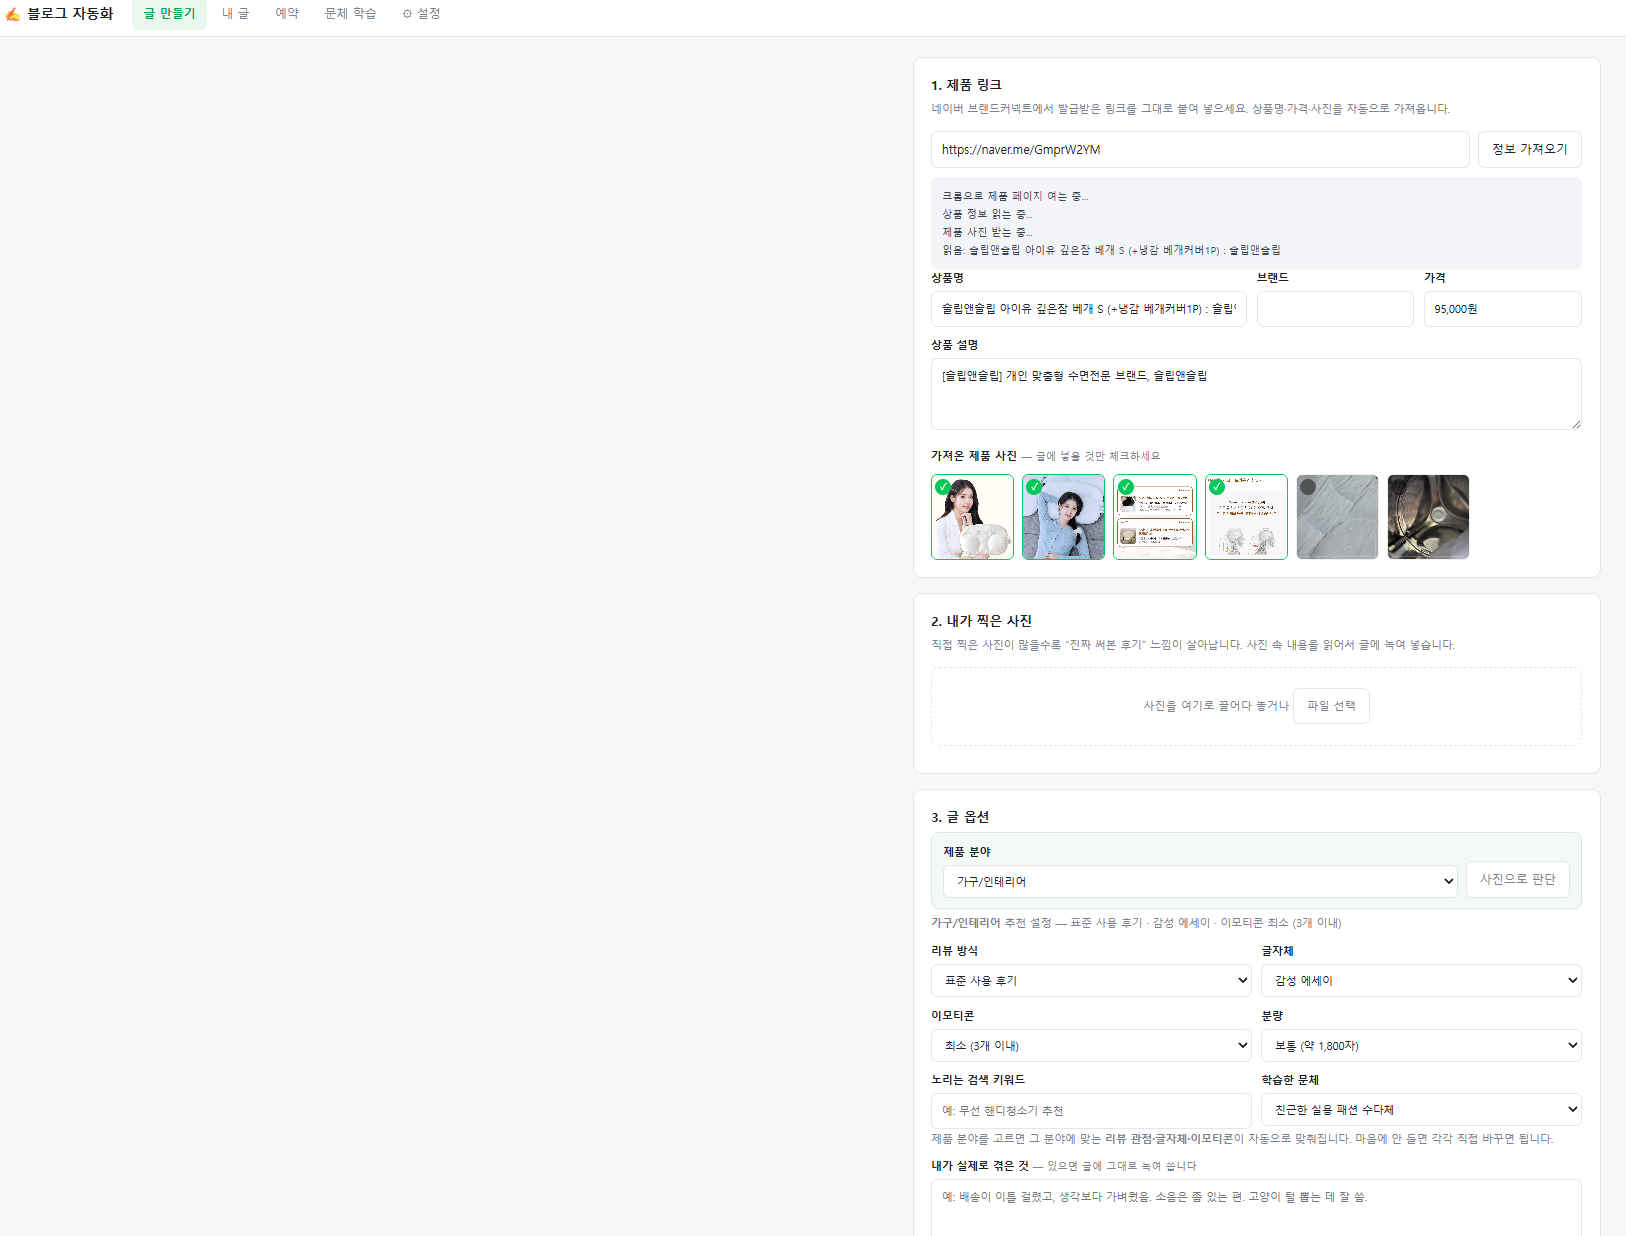Image resolution: width=1626 pixels, height=1236 pixels.
Task: Click the 파일 선택 button
Action: pos(1331,706)
